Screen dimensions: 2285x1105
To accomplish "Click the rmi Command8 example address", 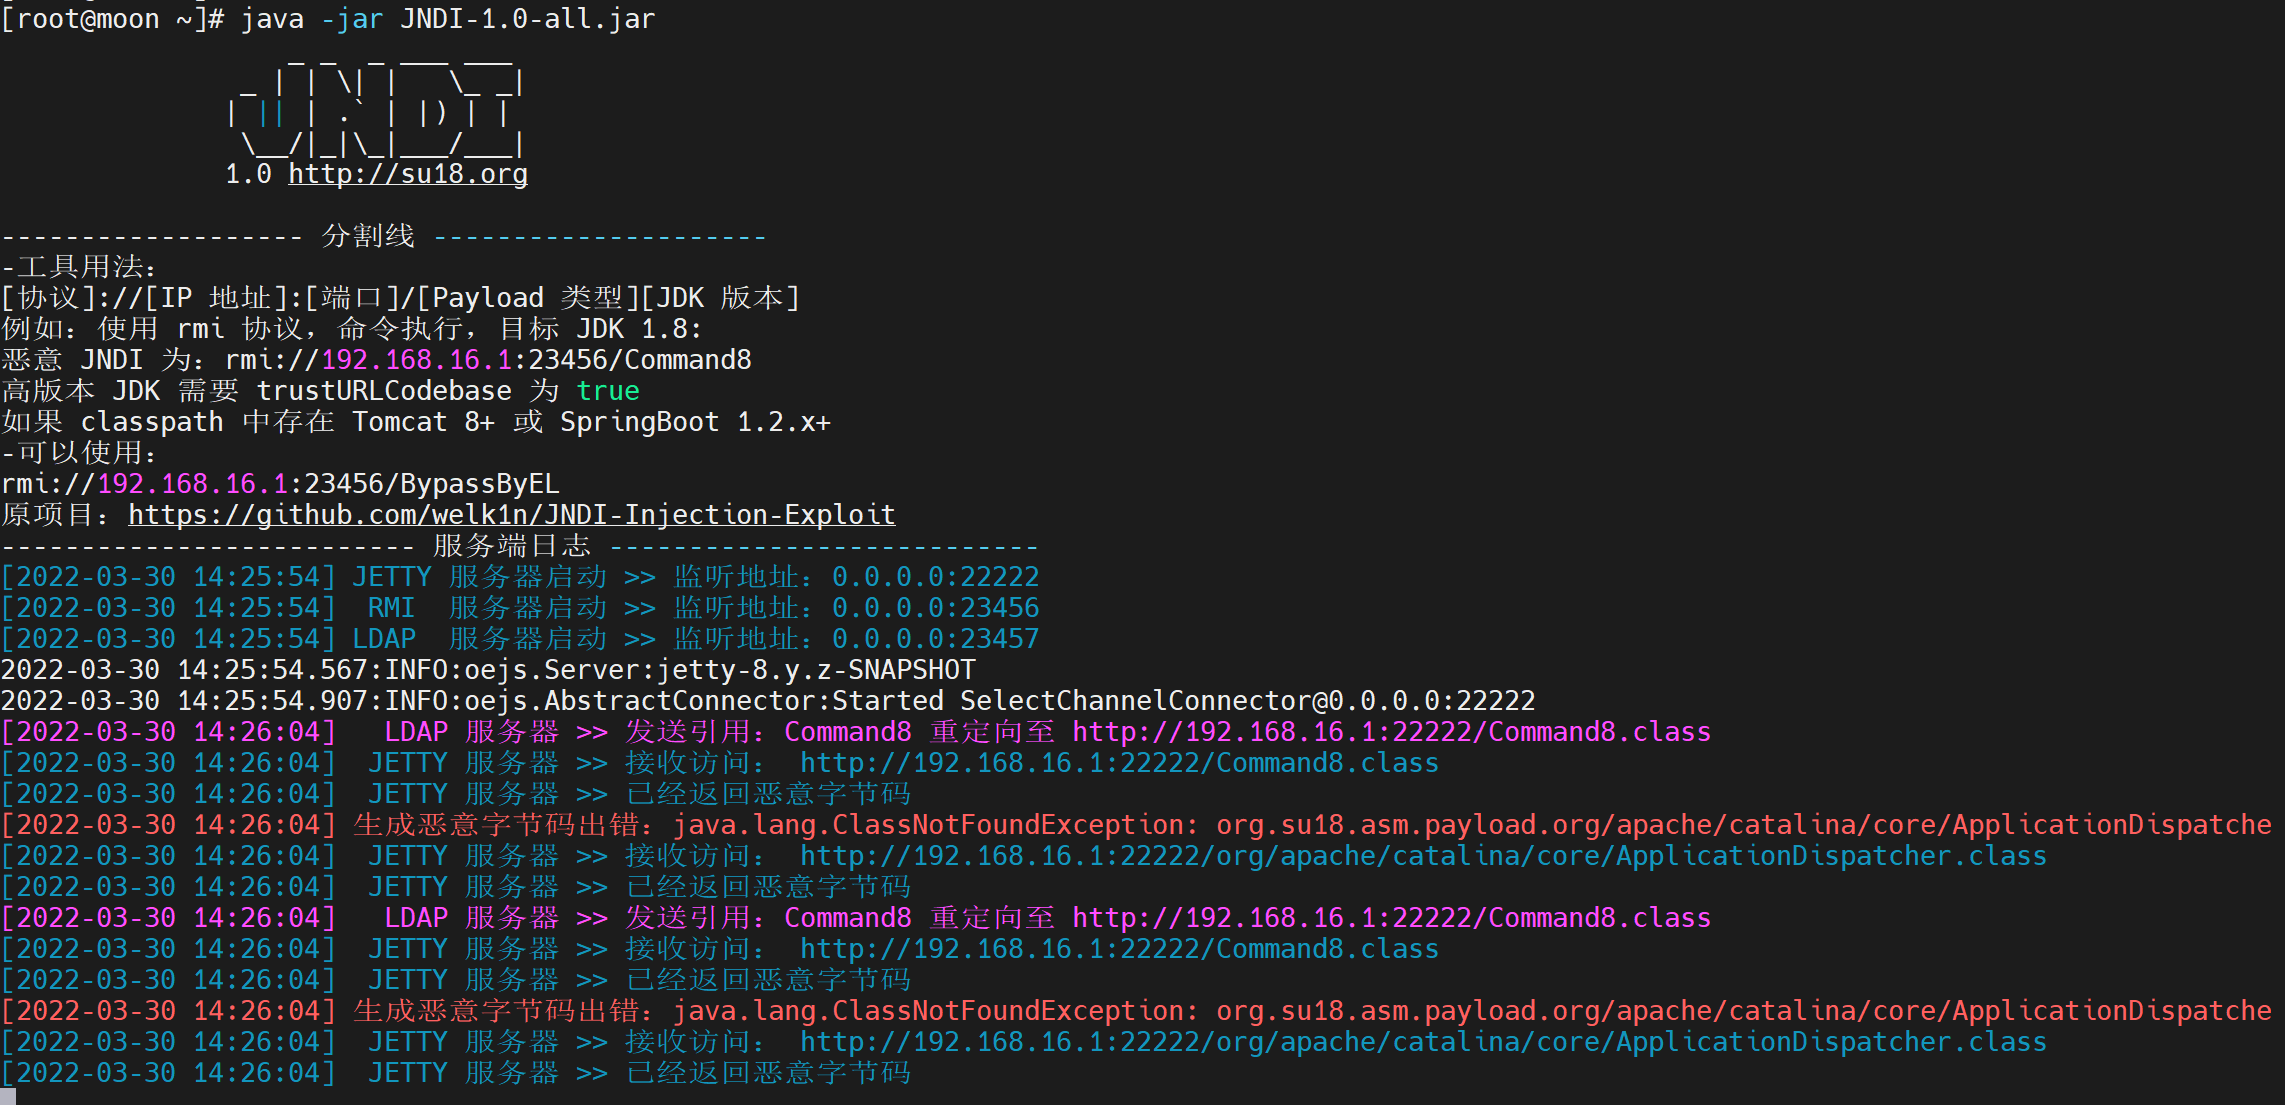I will point(488,360).
